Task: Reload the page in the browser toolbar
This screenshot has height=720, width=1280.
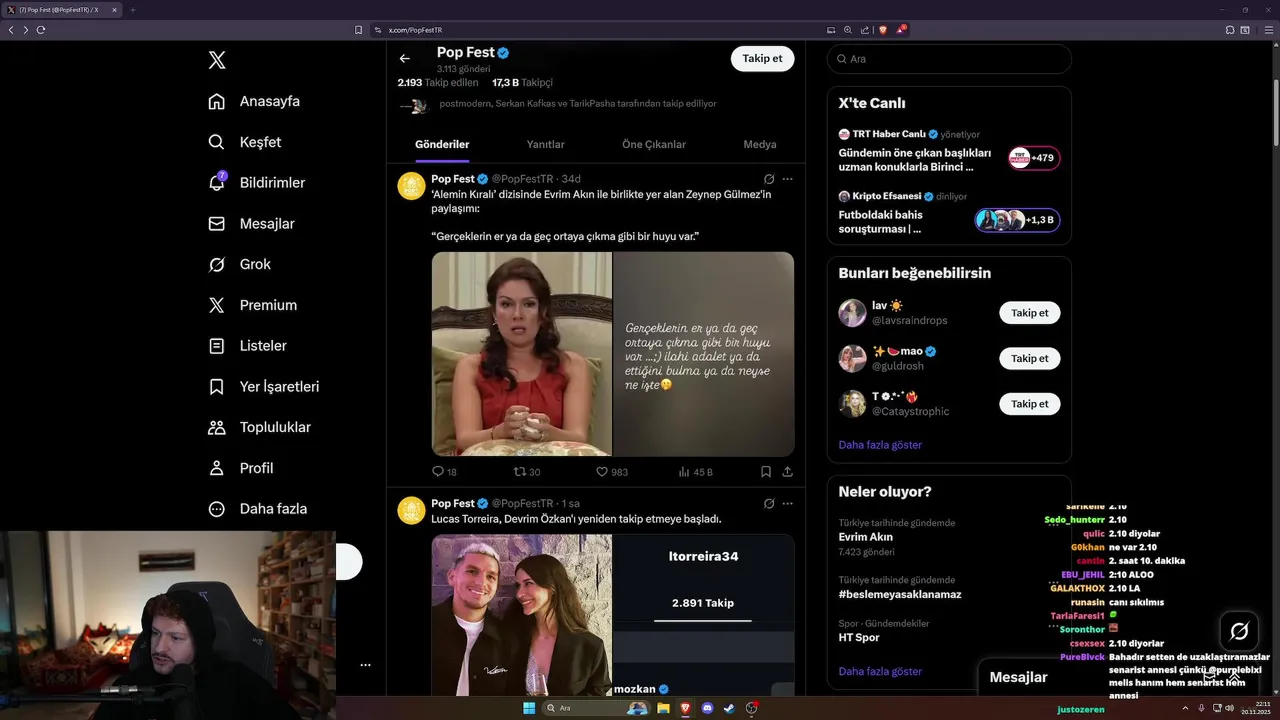Action: [41, 30]
